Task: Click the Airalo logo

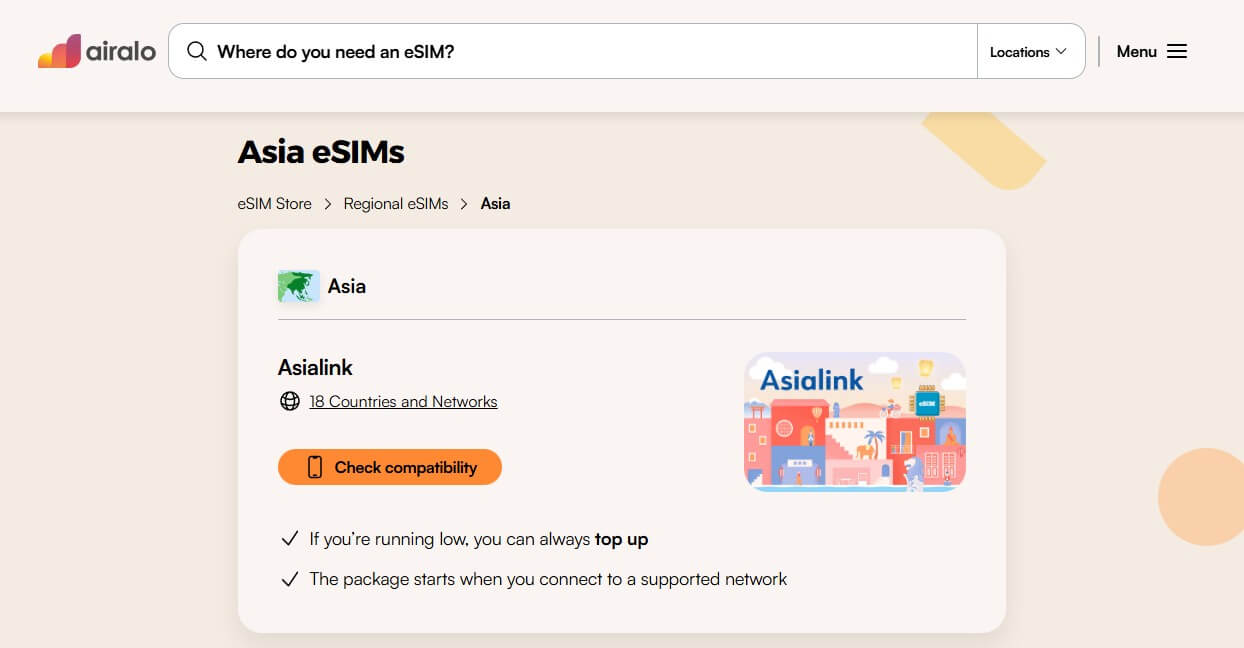Action: coord(97,51)
